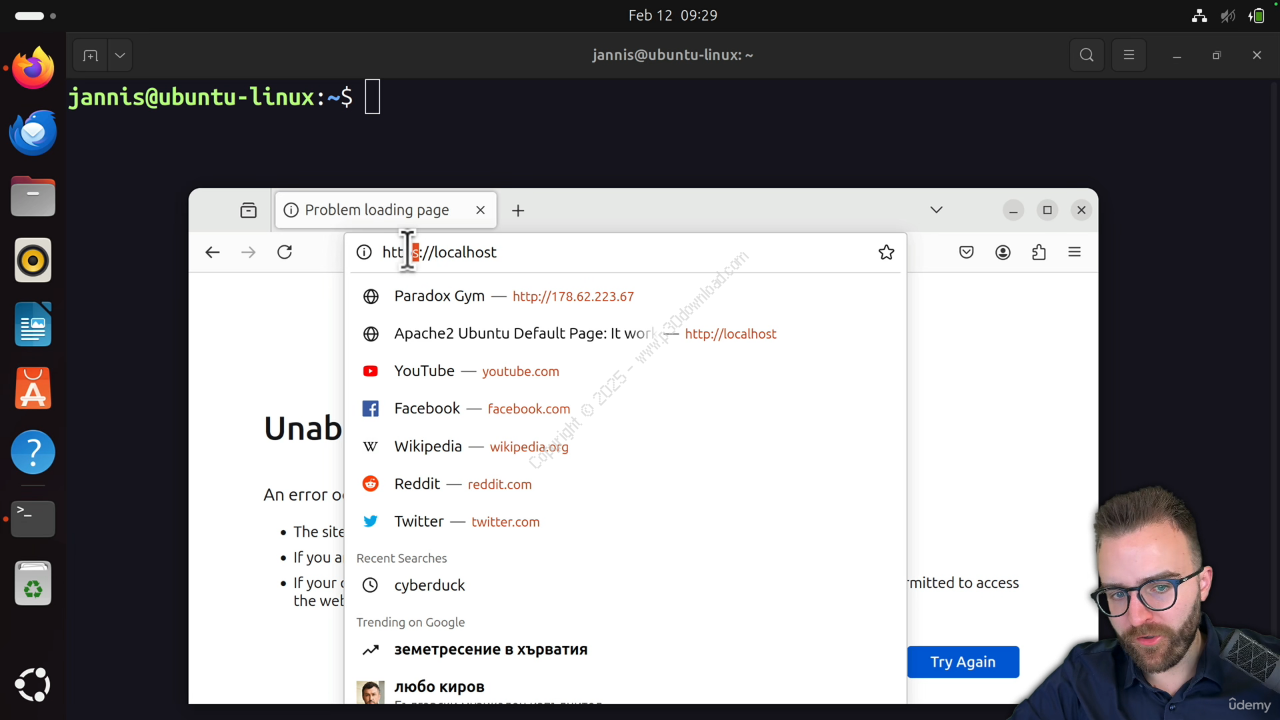Choose Apache2 Ubuntu Default Page suggestion

625,334
